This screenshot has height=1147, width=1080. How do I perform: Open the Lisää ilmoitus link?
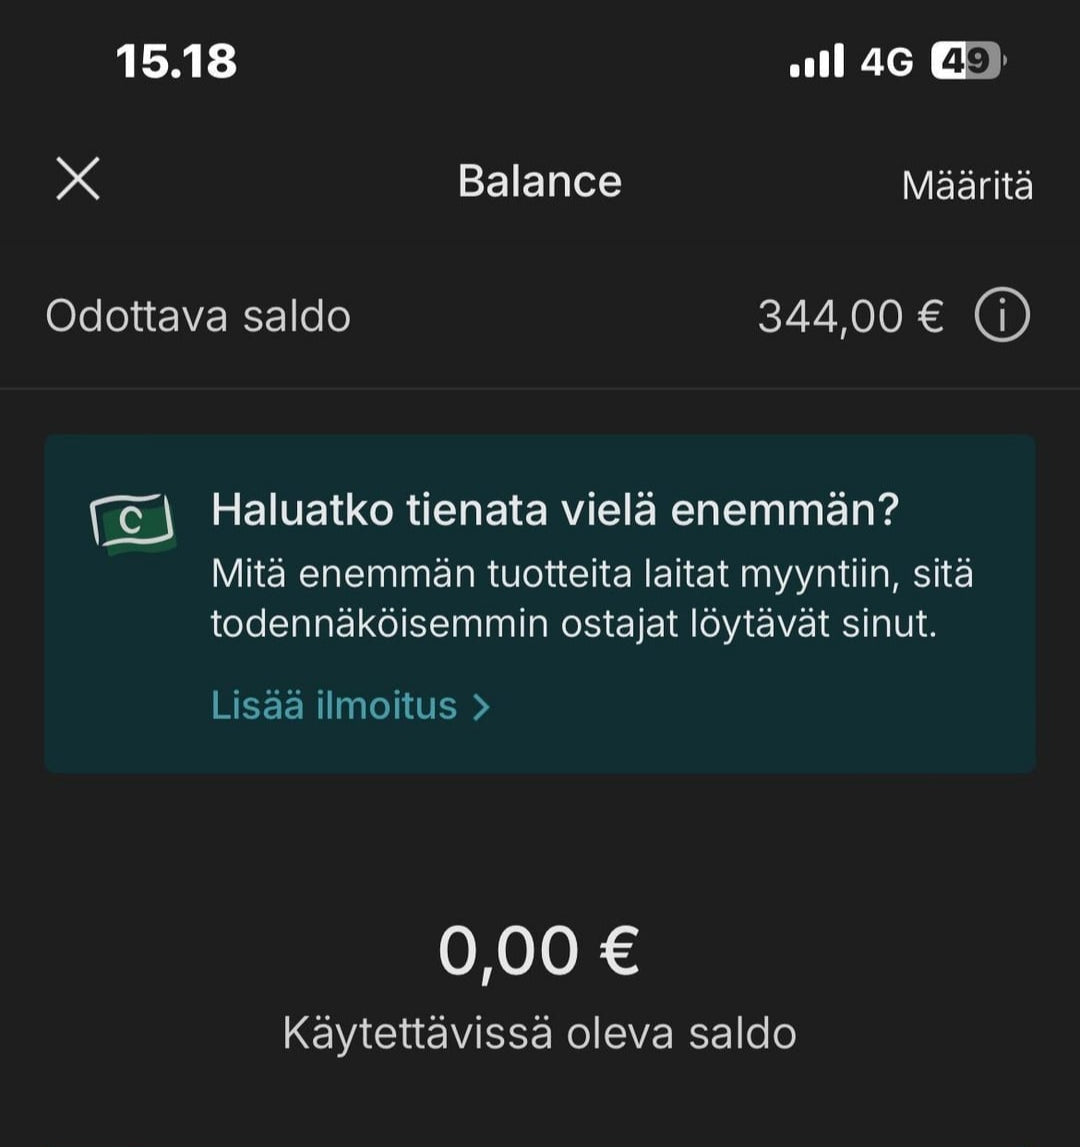[334, 706]
